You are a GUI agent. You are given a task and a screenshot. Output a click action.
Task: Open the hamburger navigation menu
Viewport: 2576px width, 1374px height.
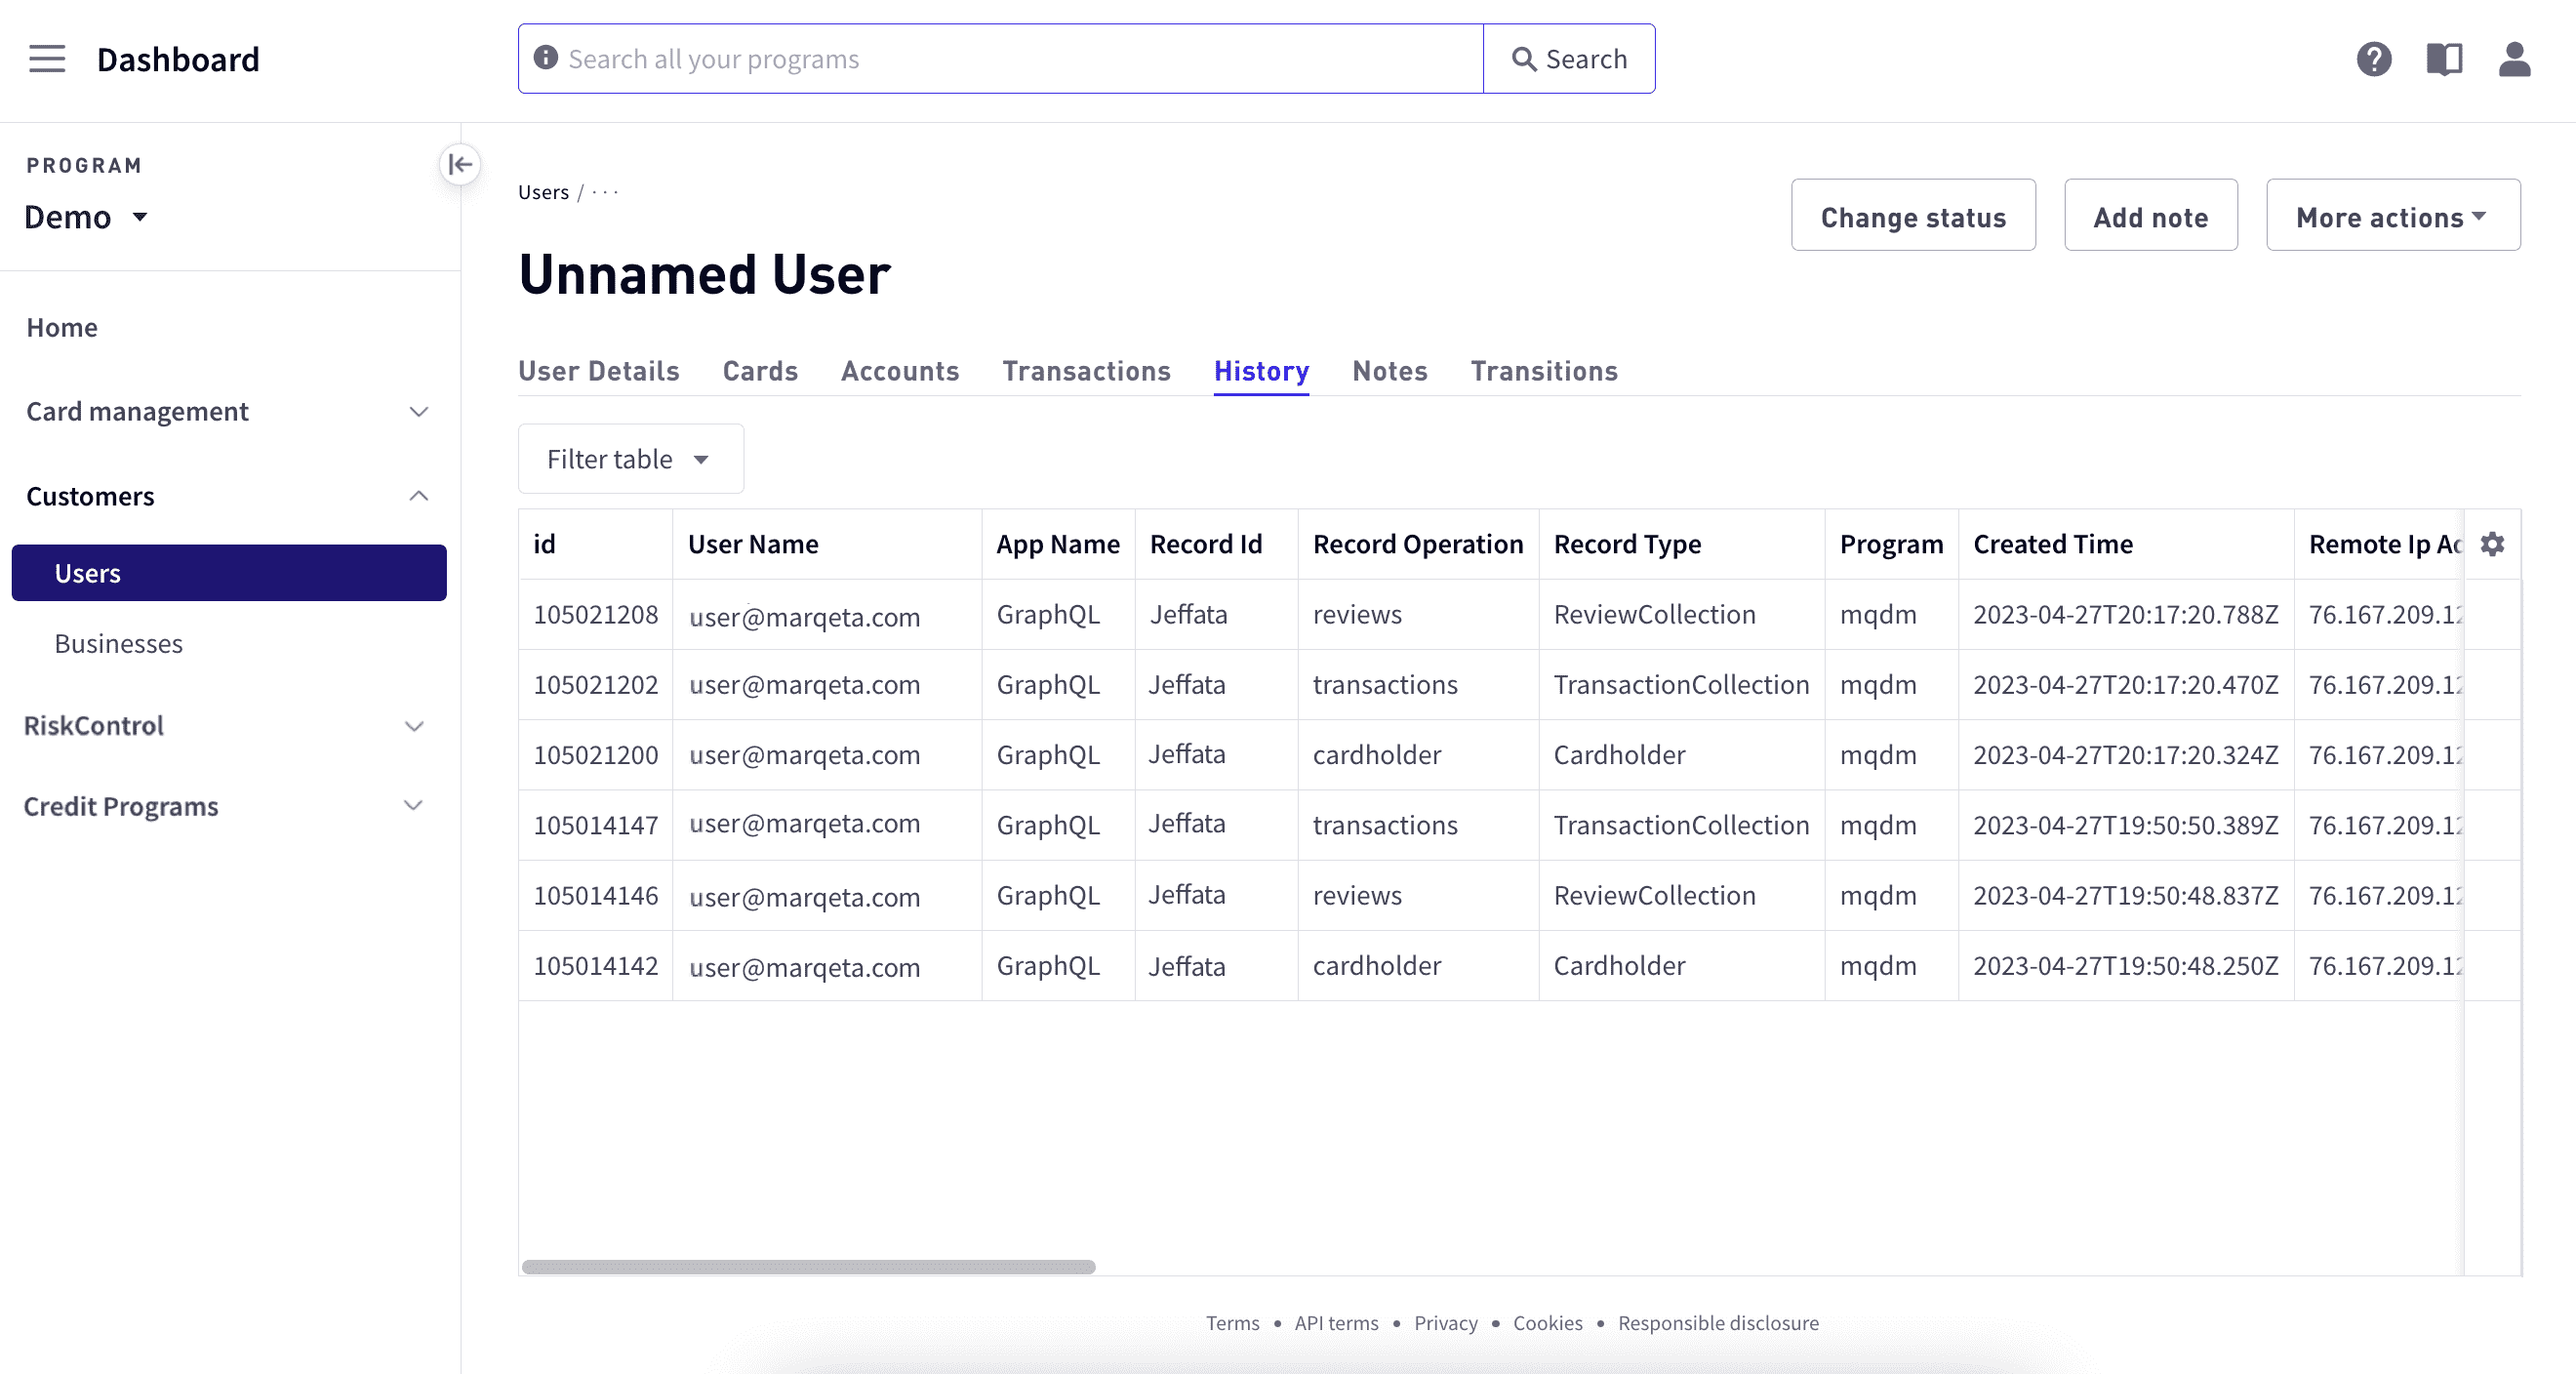47,59
